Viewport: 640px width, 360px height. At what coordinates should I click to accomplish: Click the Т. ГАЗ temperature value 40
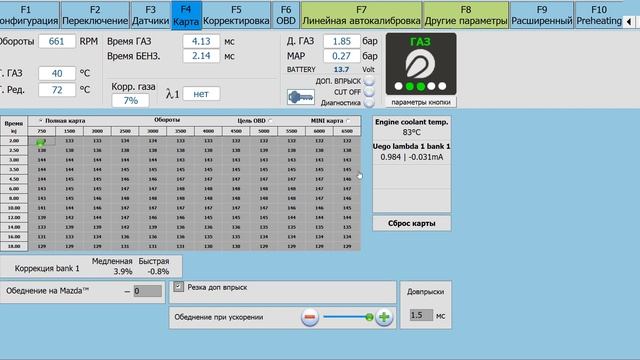(57, 73)
